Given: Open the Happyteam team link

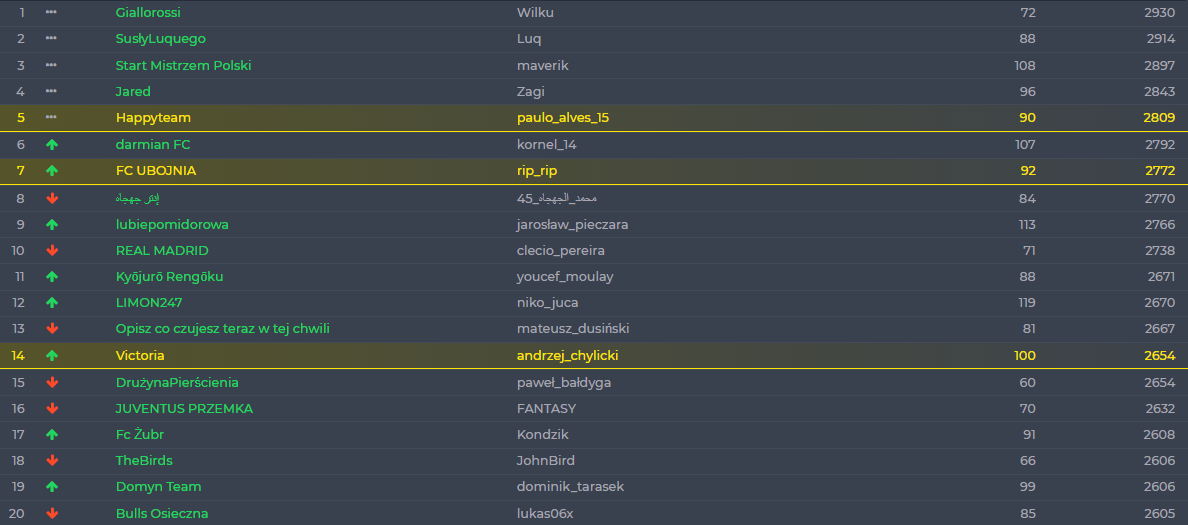Looking at the screenshot, I should pos(153,118).
